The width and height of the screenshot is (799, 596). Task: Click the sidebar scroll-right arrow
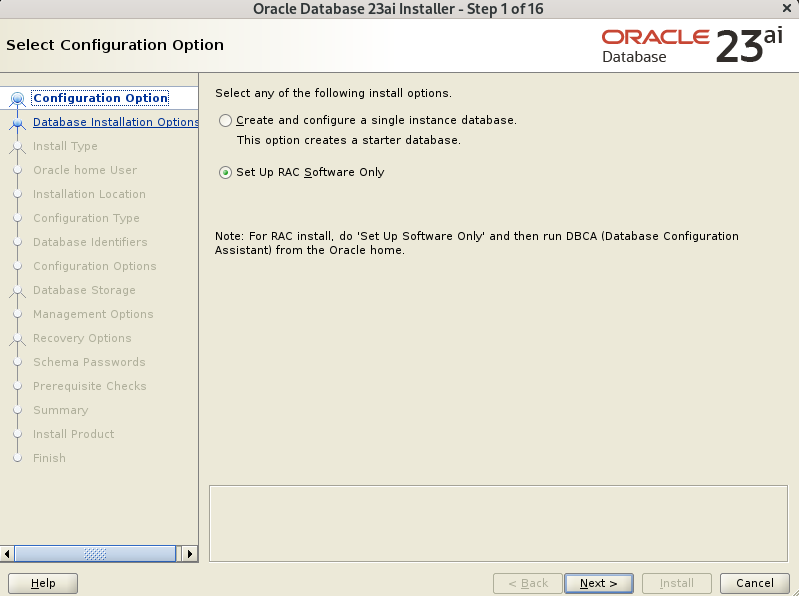[190, 554]
